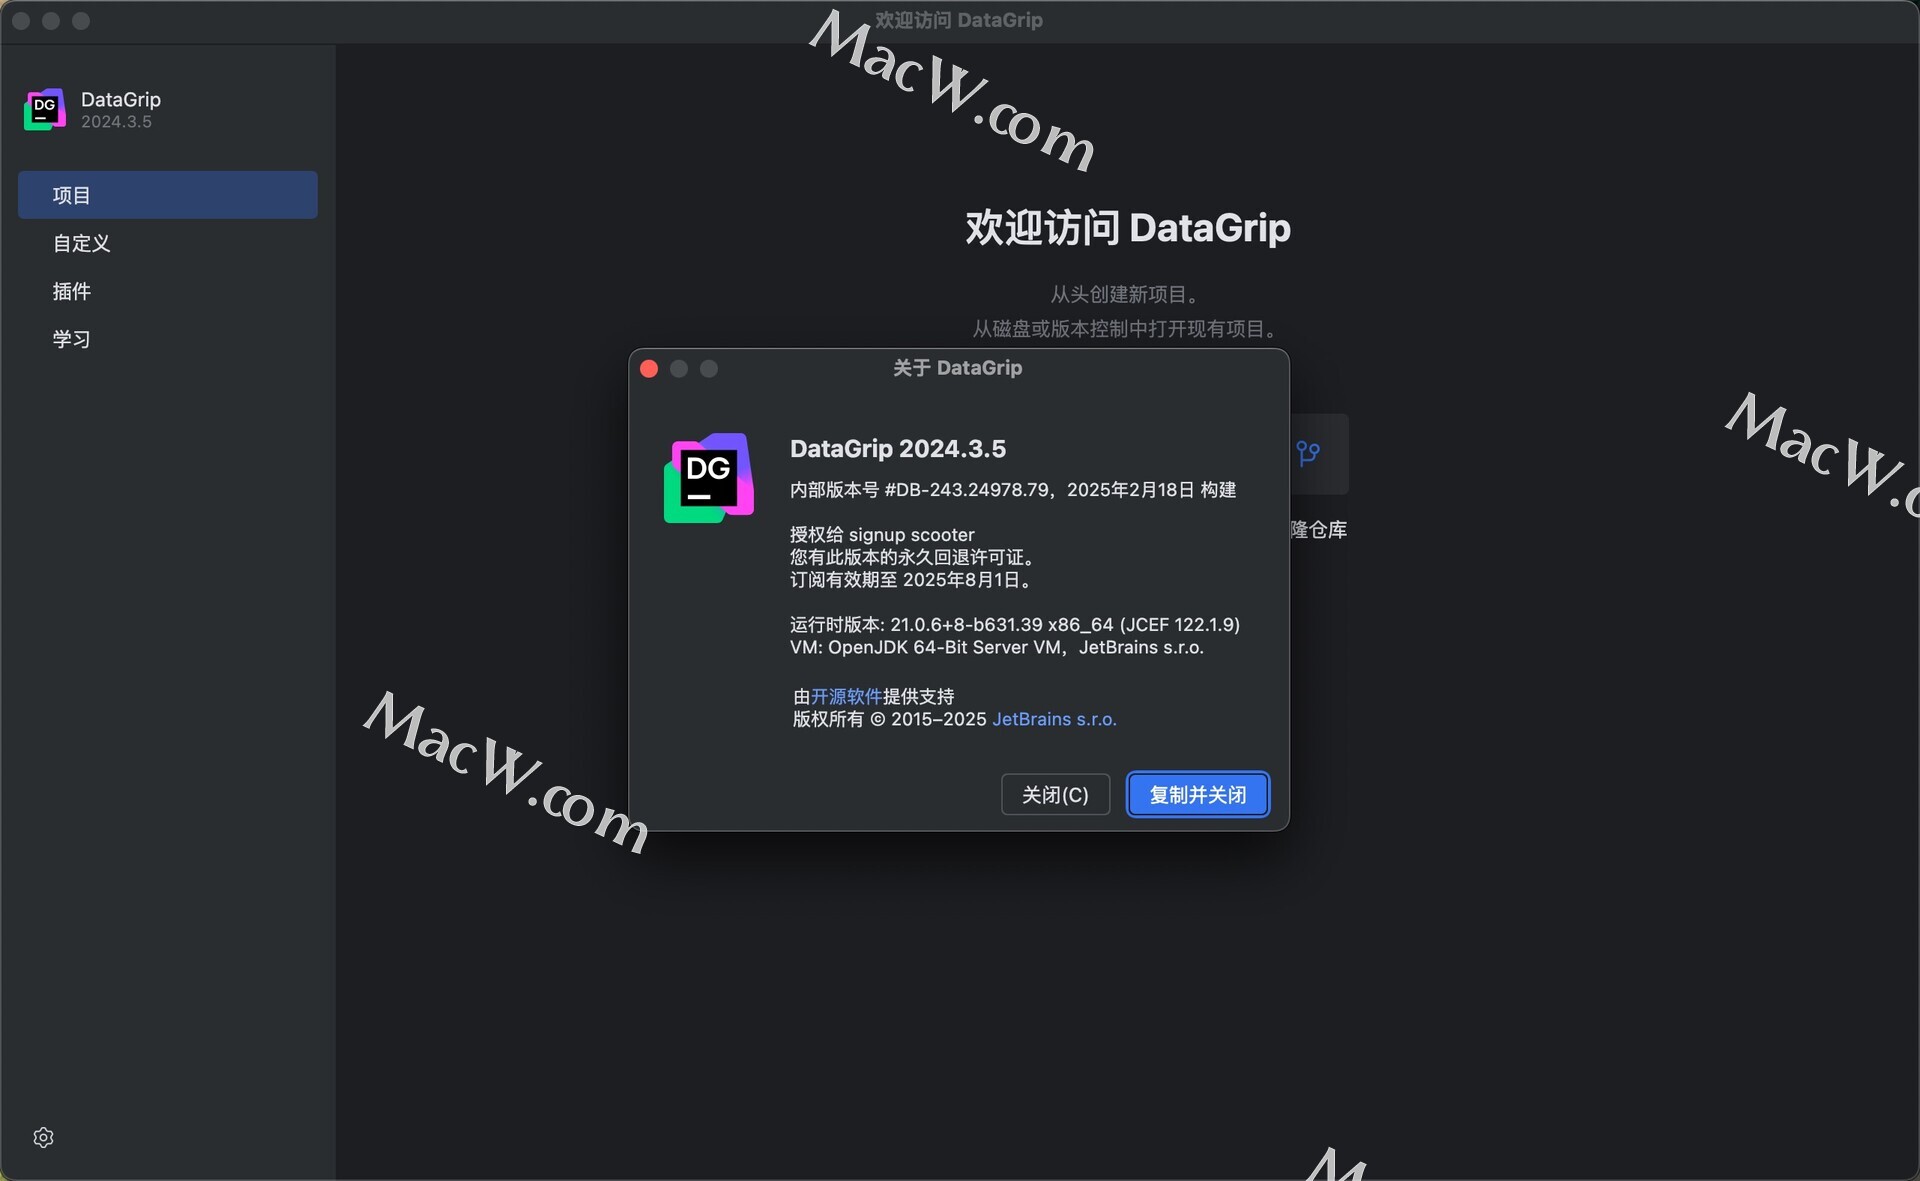Click the DataGrip logo in the sidebar
Screen dimensions: 1920x1181
pyautogui.click(x=45, y=109)
